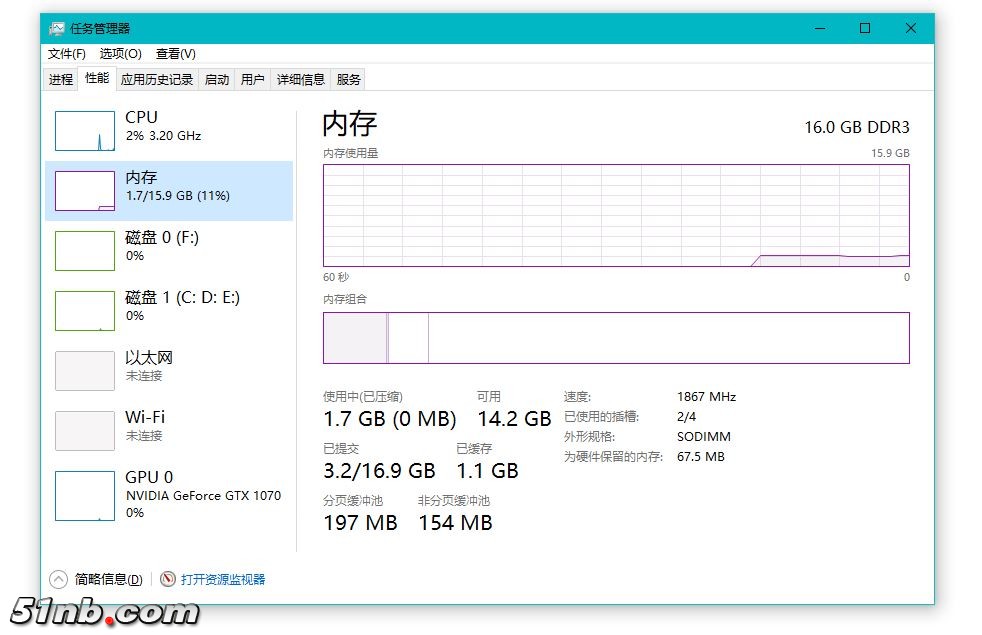Screen dimensions: 982x635
Task: Select the 内存 memory graph thumbnail
Action: point(85,191)
